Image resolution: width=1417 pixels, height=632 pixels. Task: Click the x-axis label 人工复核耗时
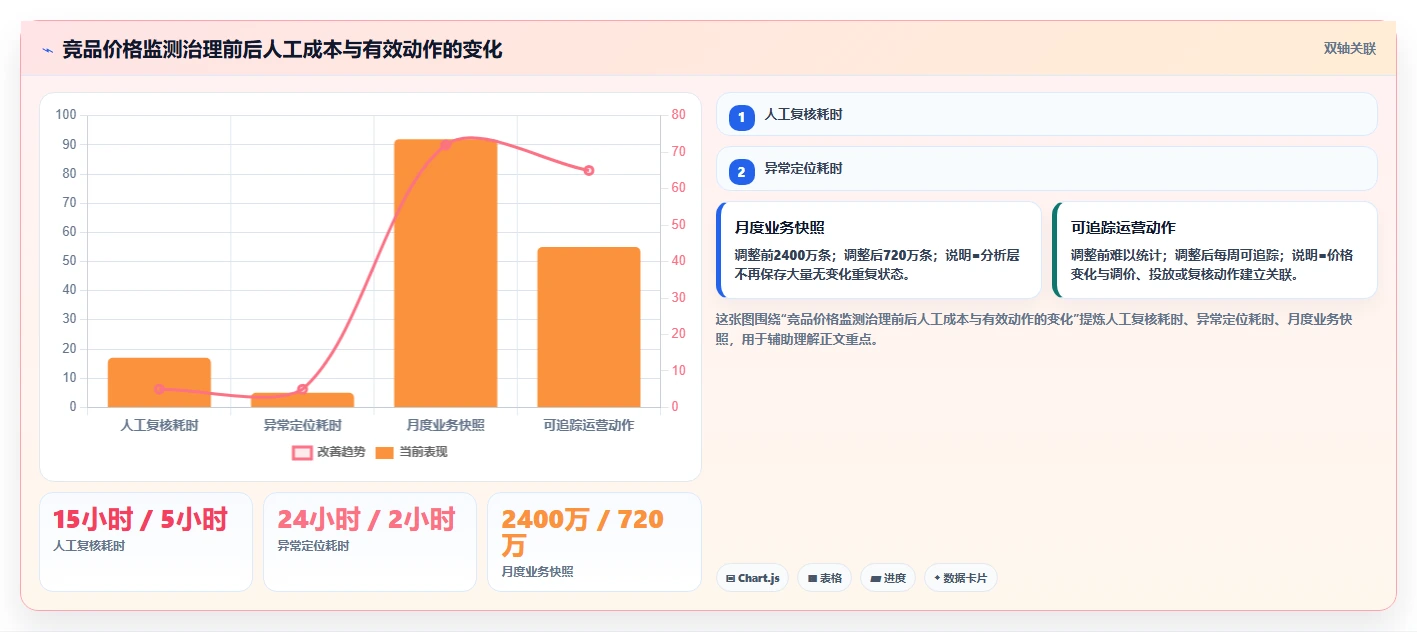(x=159, y=425)
